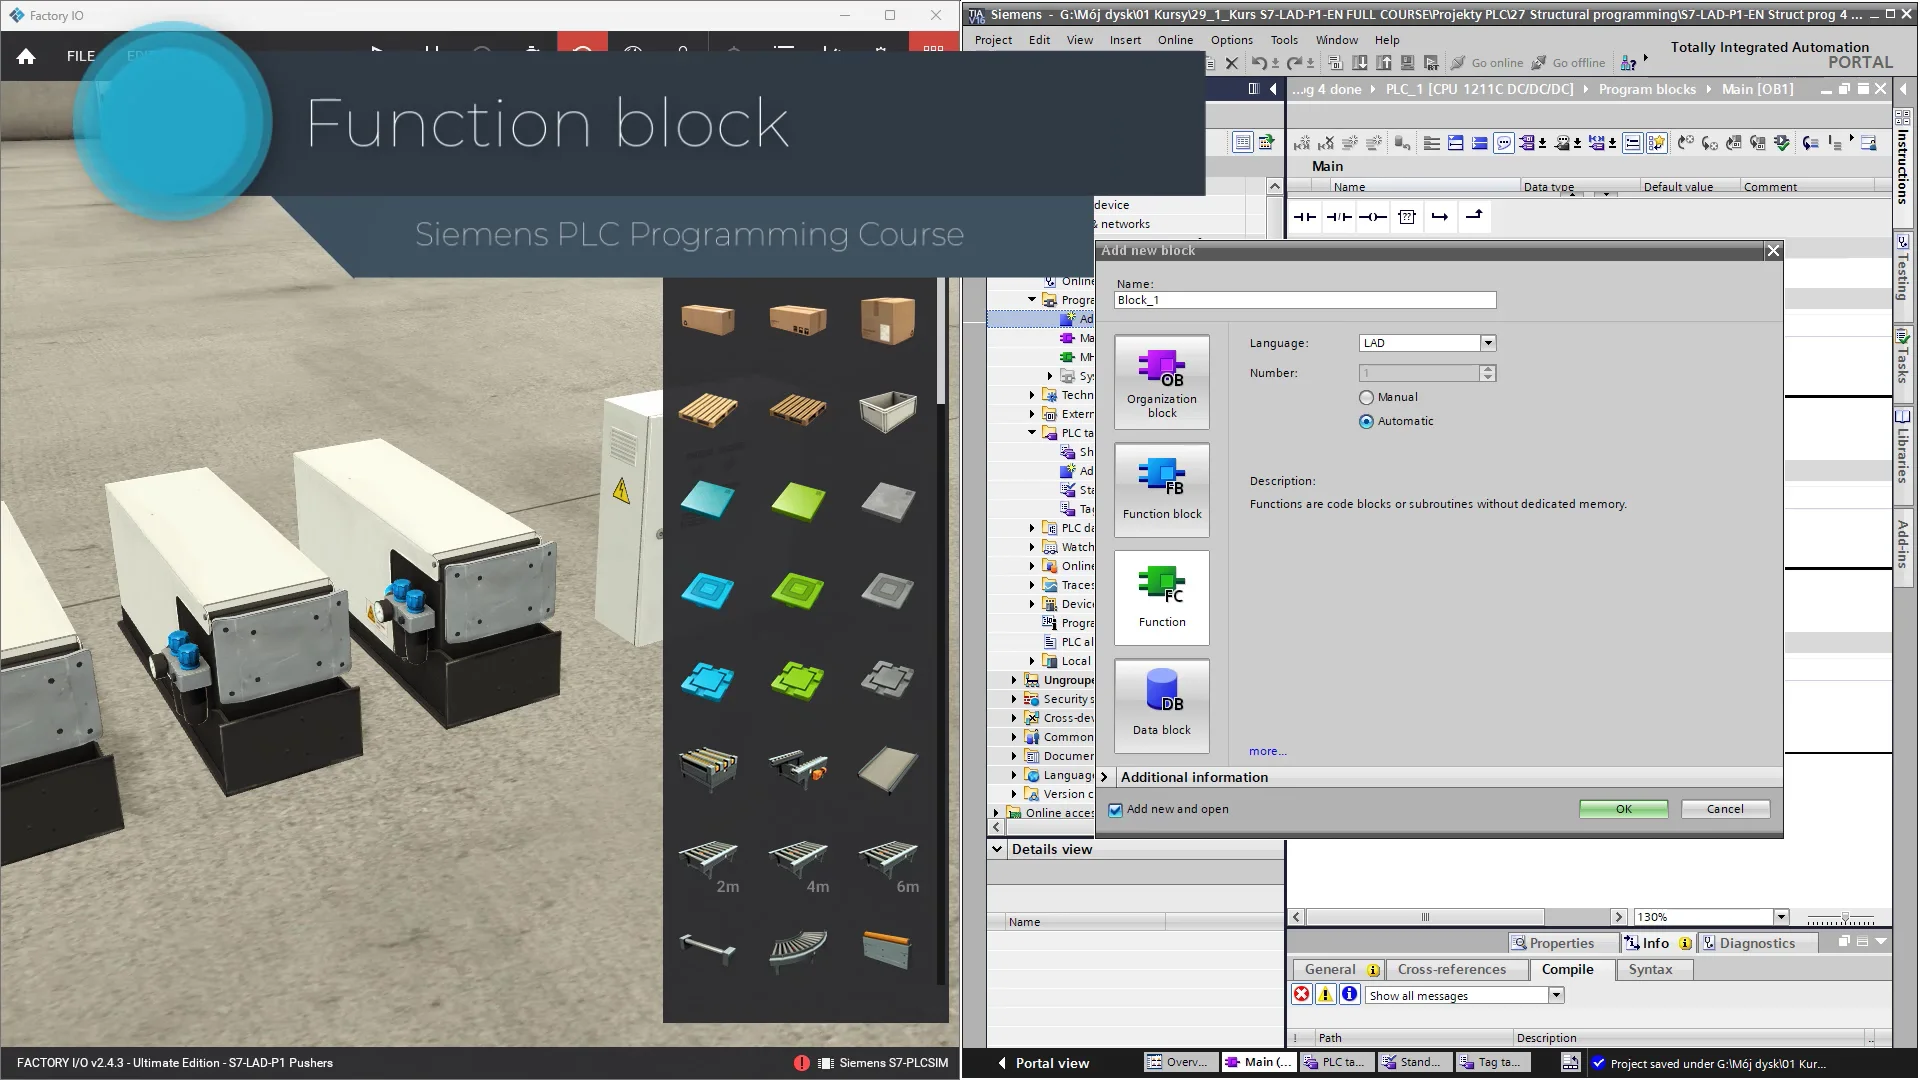Insert a normally open contact in LAD favorites
Screen dimensions: 1920x1080
1305,217
